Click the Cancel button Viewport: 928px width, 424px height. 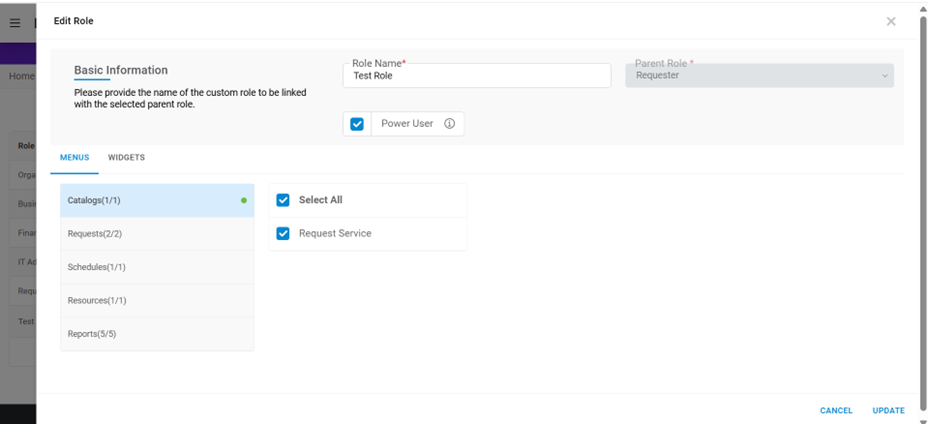point(836,410)
